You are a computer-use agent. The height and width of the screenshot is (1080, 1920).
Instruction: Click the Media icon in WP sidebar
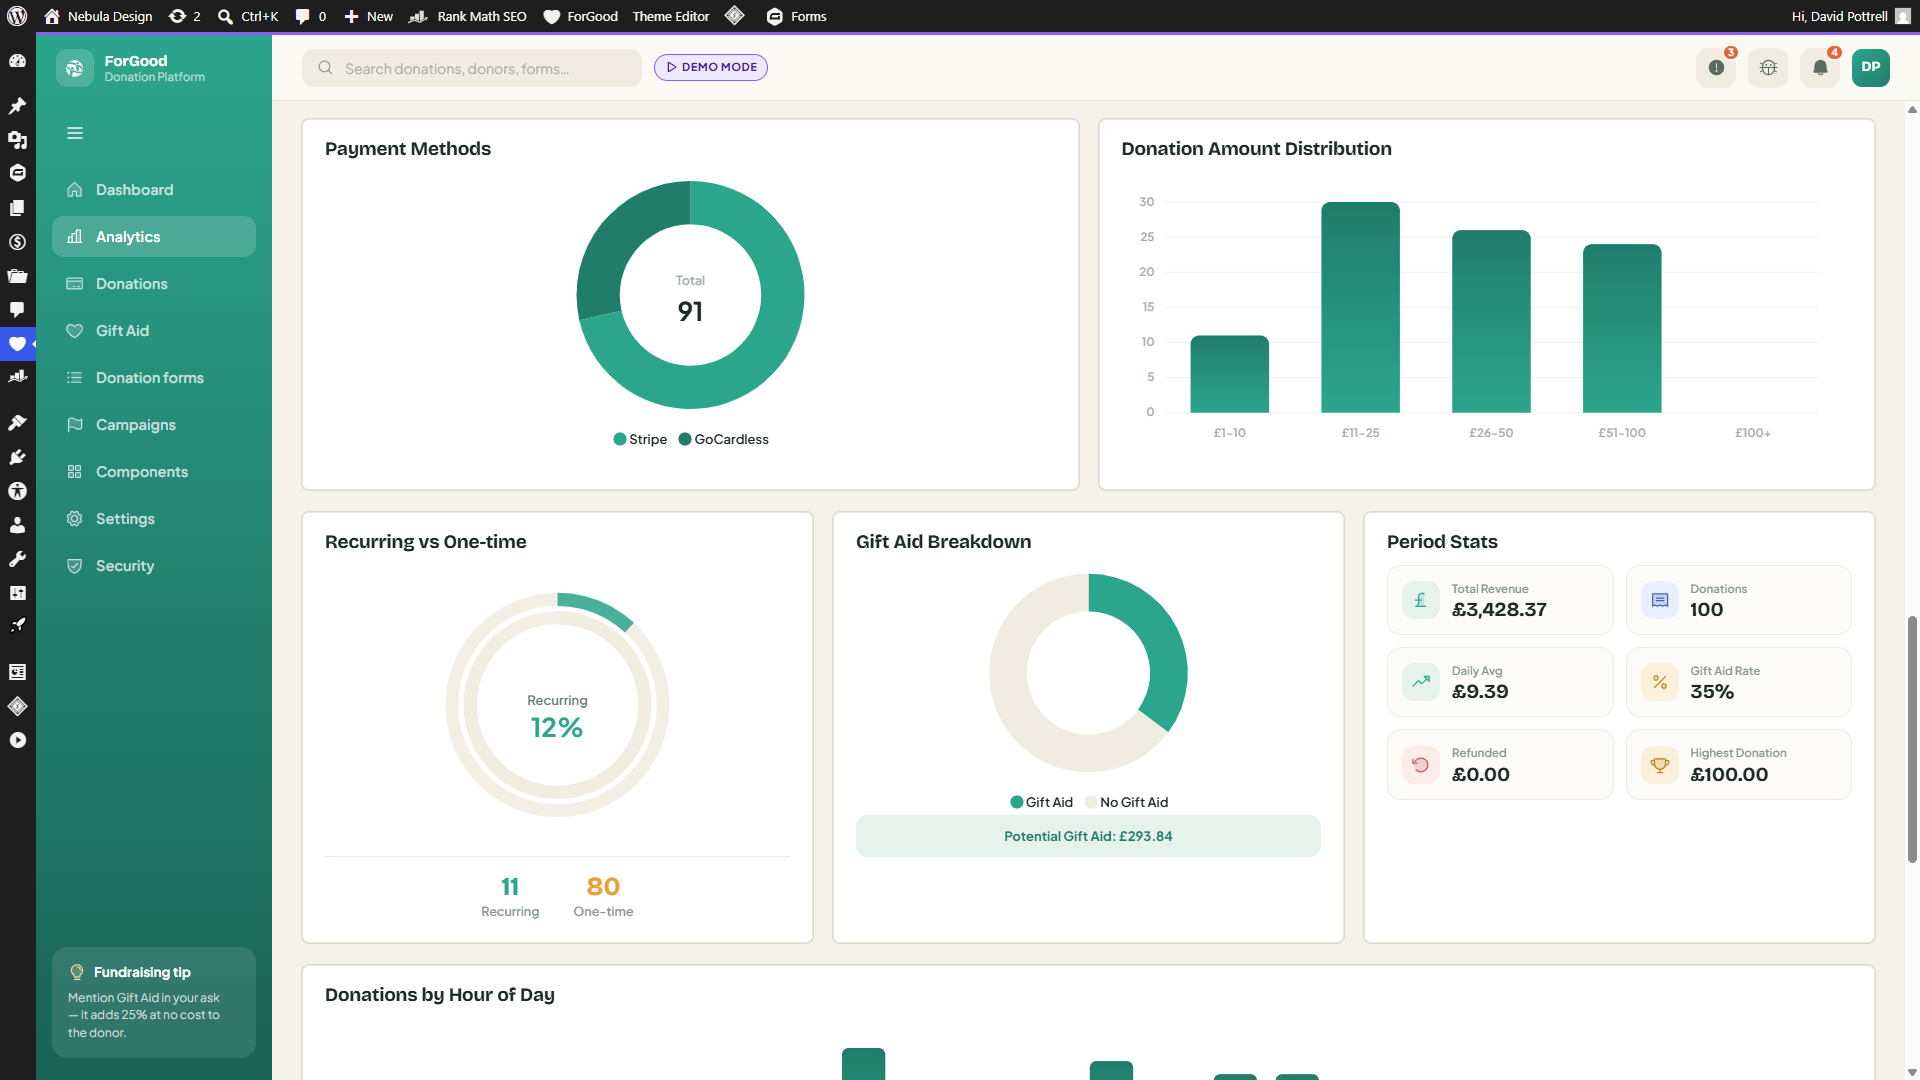click(17, 139)
